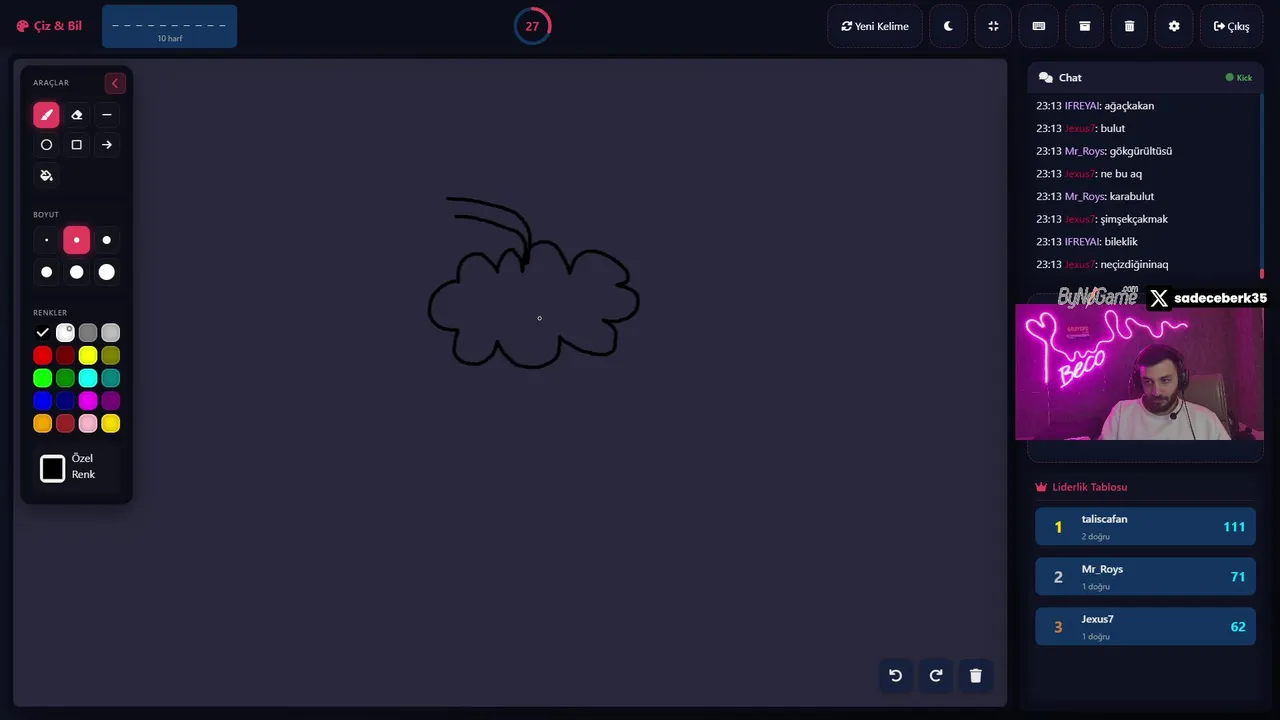Viewport: 1280px width, 720px height.
Task: Select the bright blue color swatch
Action: pos(42,401)
